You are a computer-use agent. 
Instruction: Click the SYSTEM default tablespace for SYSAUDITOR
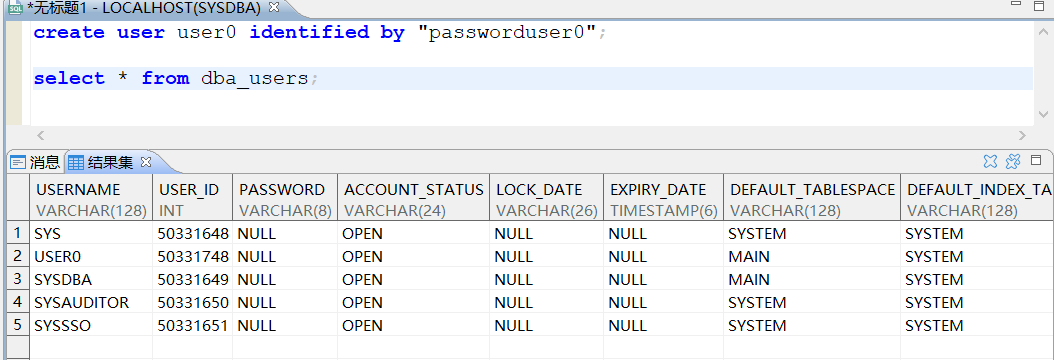pos(812,302)
